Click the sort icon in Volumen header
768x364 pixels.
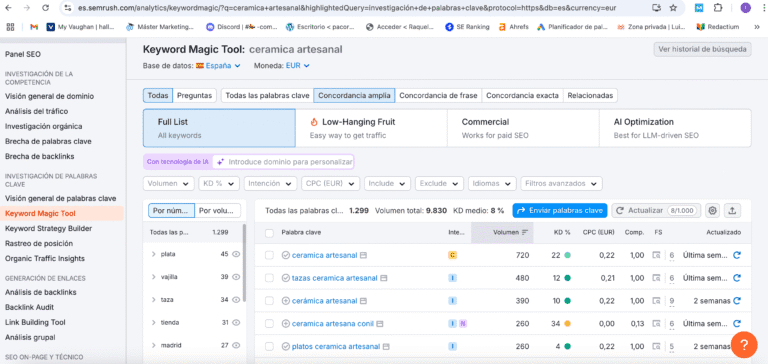[x=525, y=233]
